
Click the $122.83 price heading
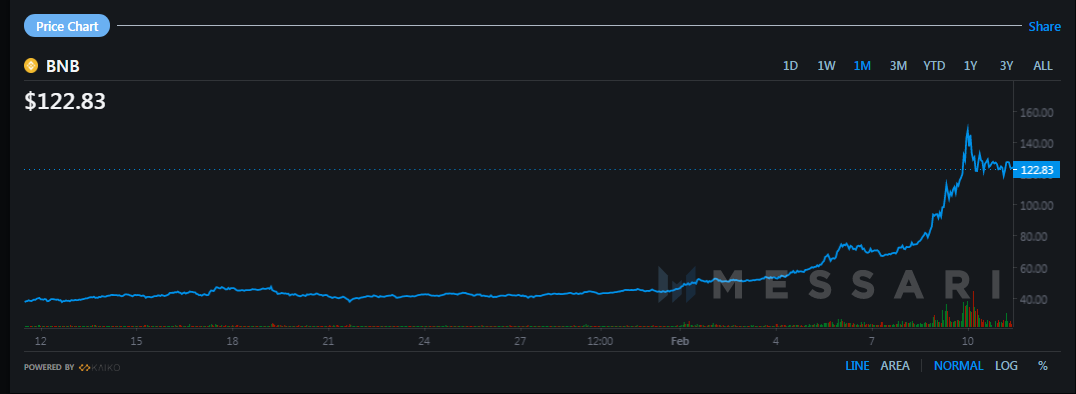click(65, 102)
